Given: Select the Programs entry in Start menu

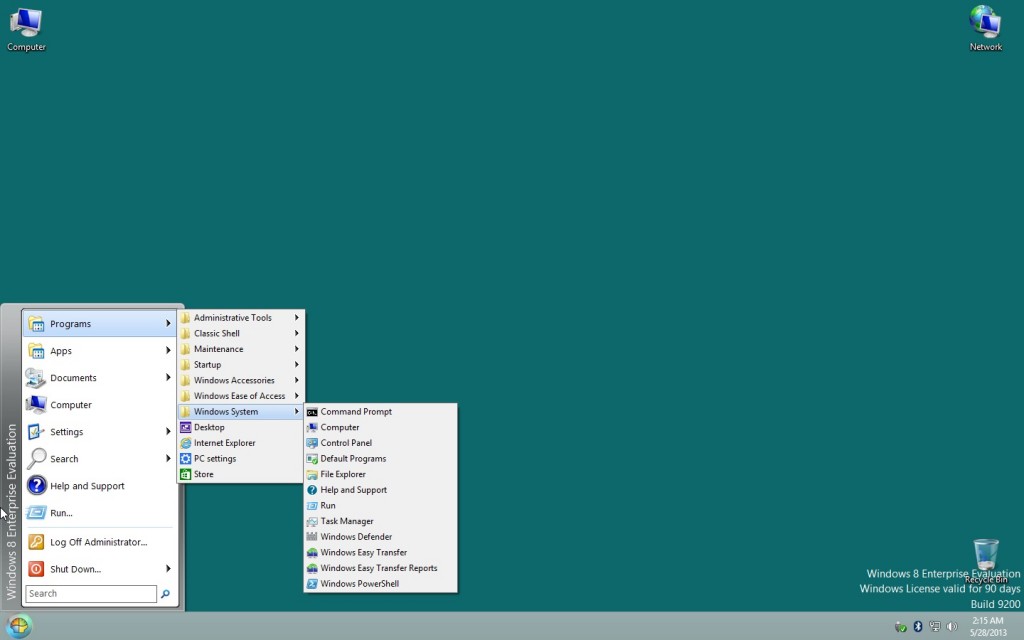Looking at the screenshot, I should 99,324.
